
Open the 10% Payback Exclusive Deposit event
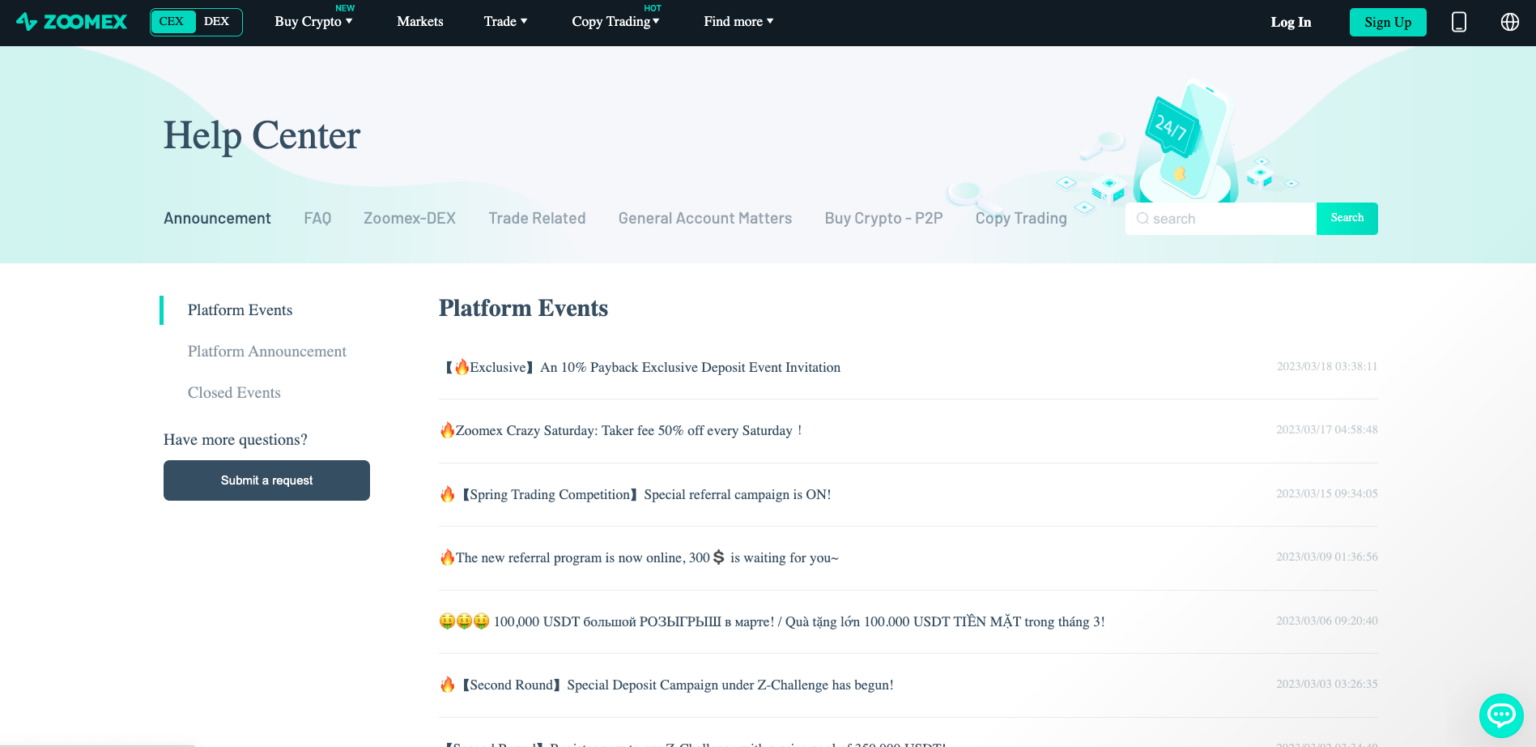(x=641, y=367)
